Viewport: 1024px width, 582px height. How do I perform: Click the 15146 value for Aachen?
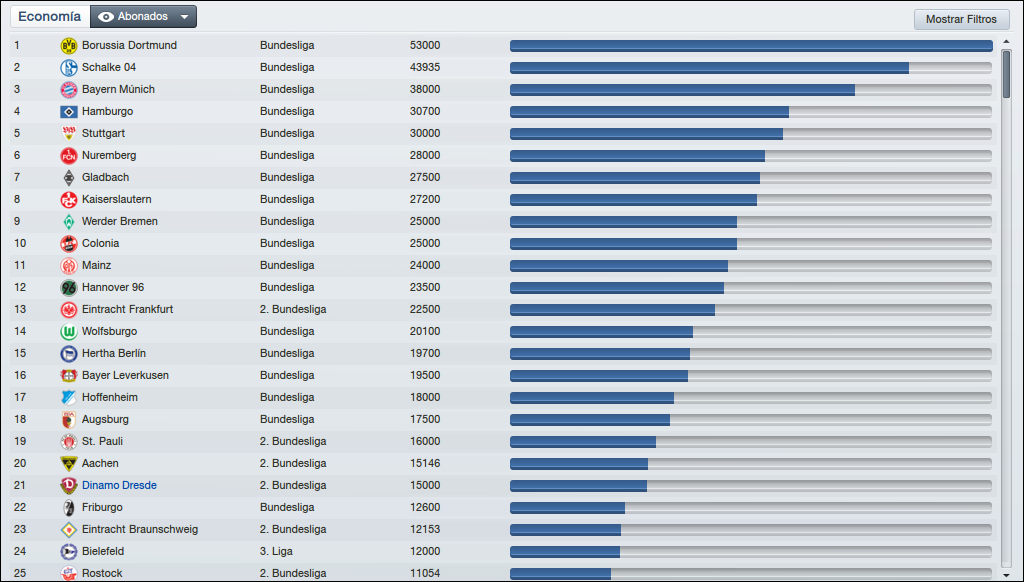click(425, 463)
